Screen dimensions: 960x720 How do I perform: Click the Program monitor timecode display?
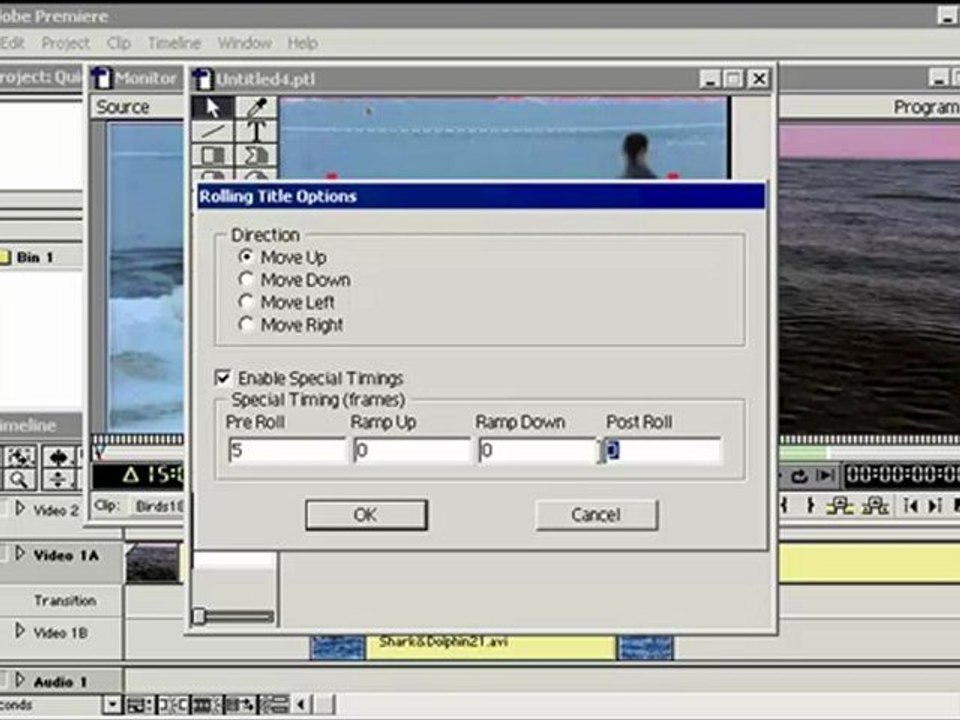pos(902,475)
